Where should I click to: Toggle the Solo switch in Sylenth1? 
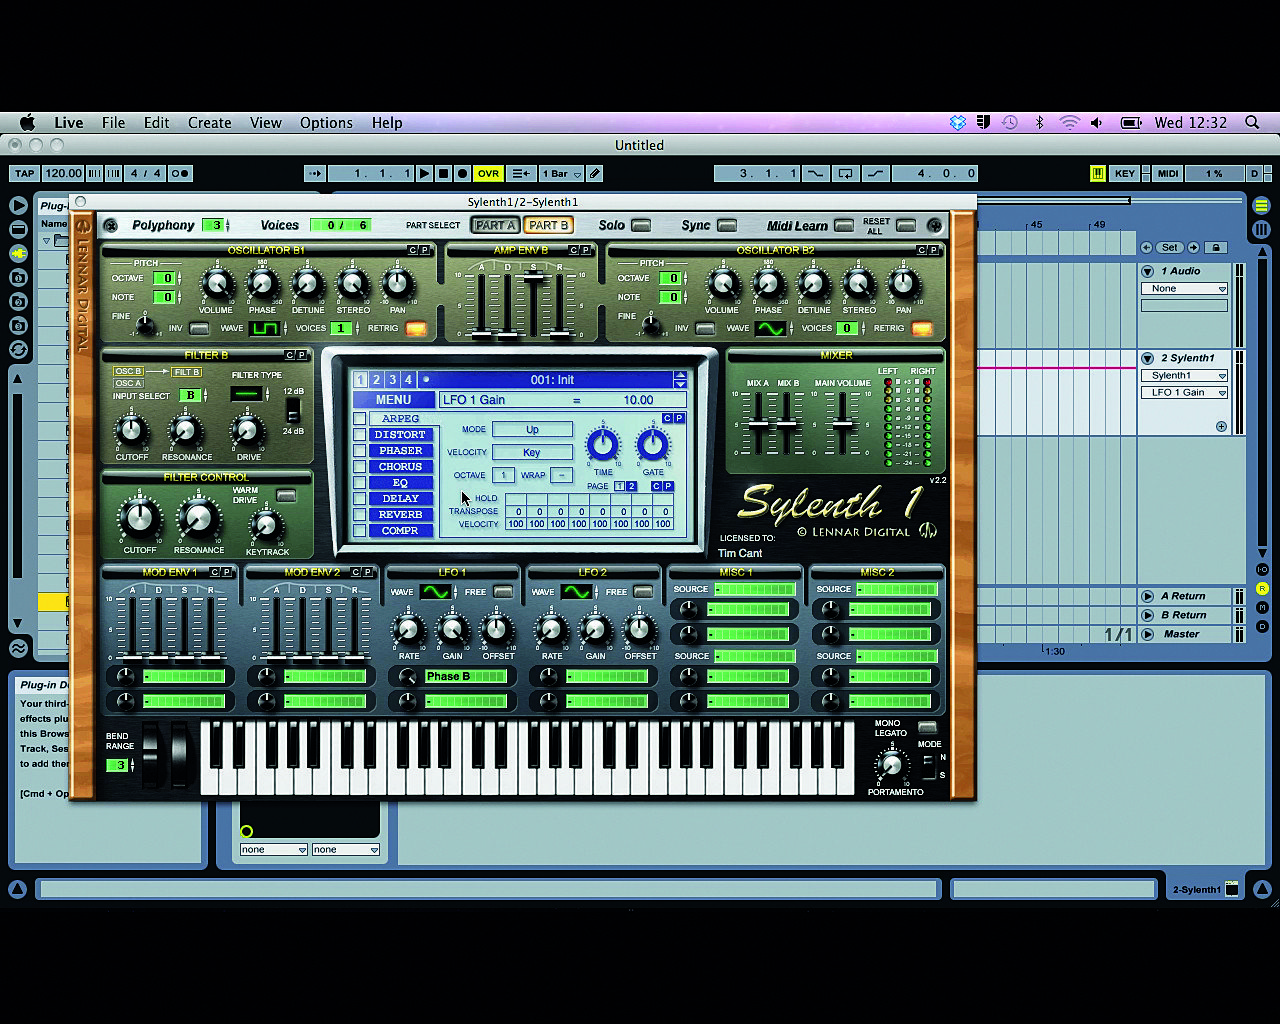pos(641,225)
